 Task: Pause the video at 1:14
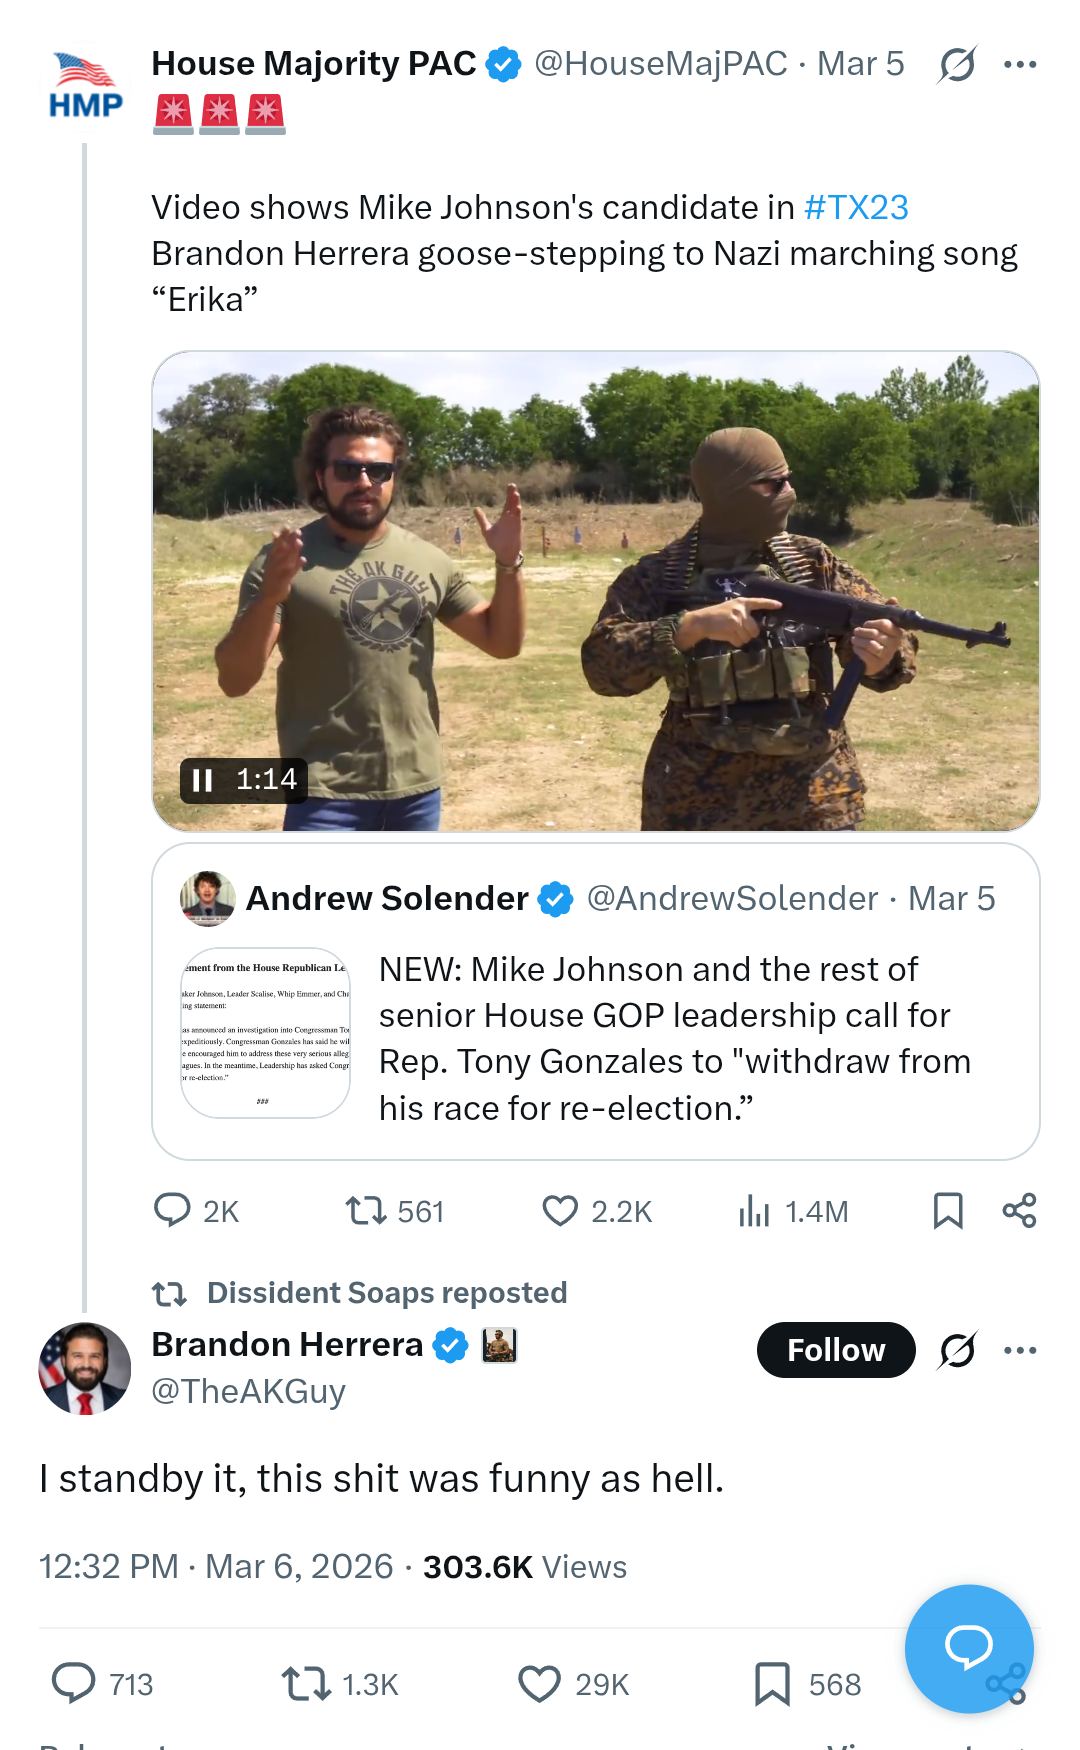point(203,780)
